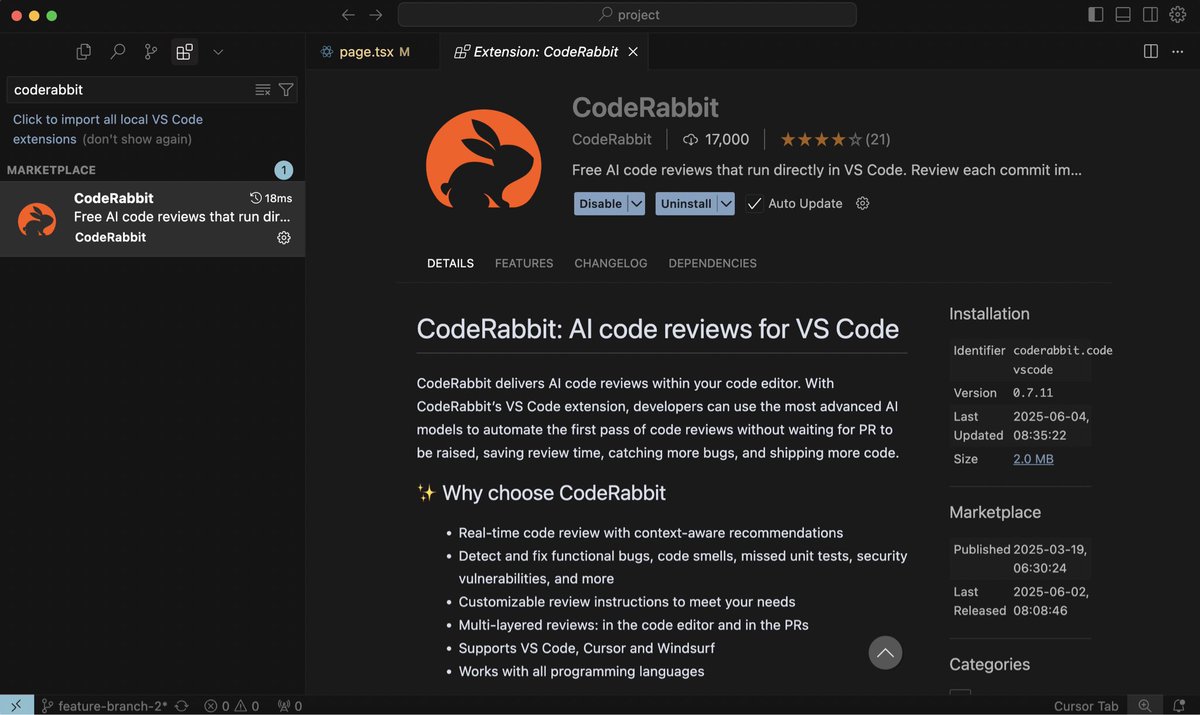The width and height of the screenshot is (1200, 715).
Task: Click the version value 0.7.11
Action: [1033, 393]
